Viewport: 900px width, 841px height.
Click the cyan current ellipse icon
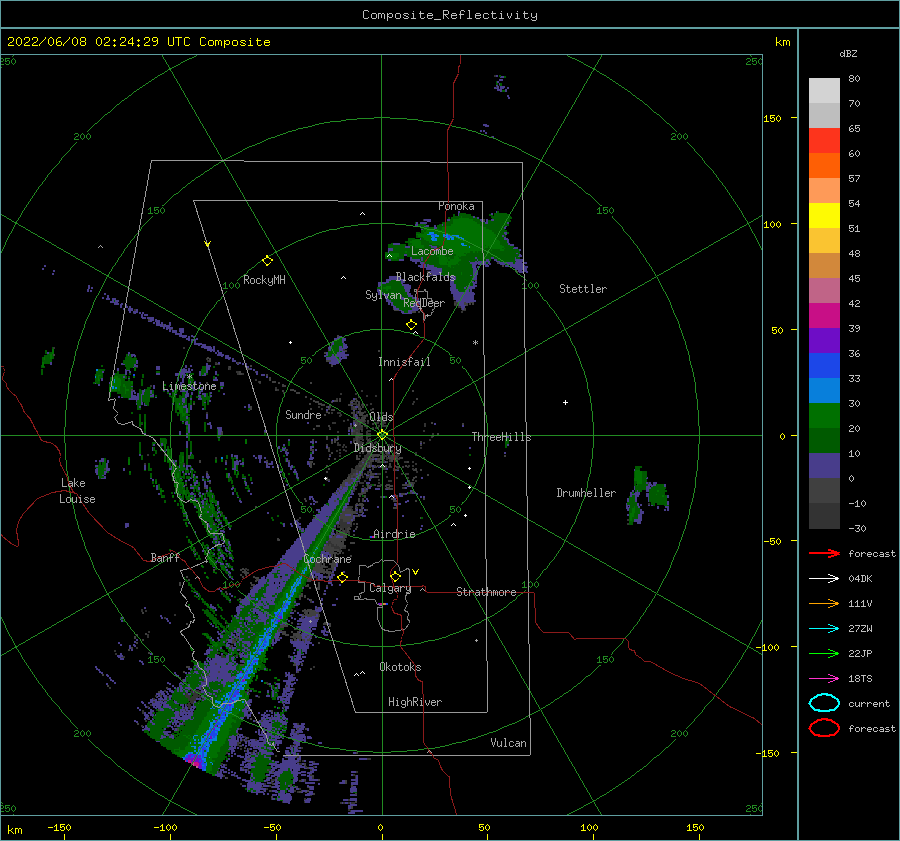coord(824,703)
